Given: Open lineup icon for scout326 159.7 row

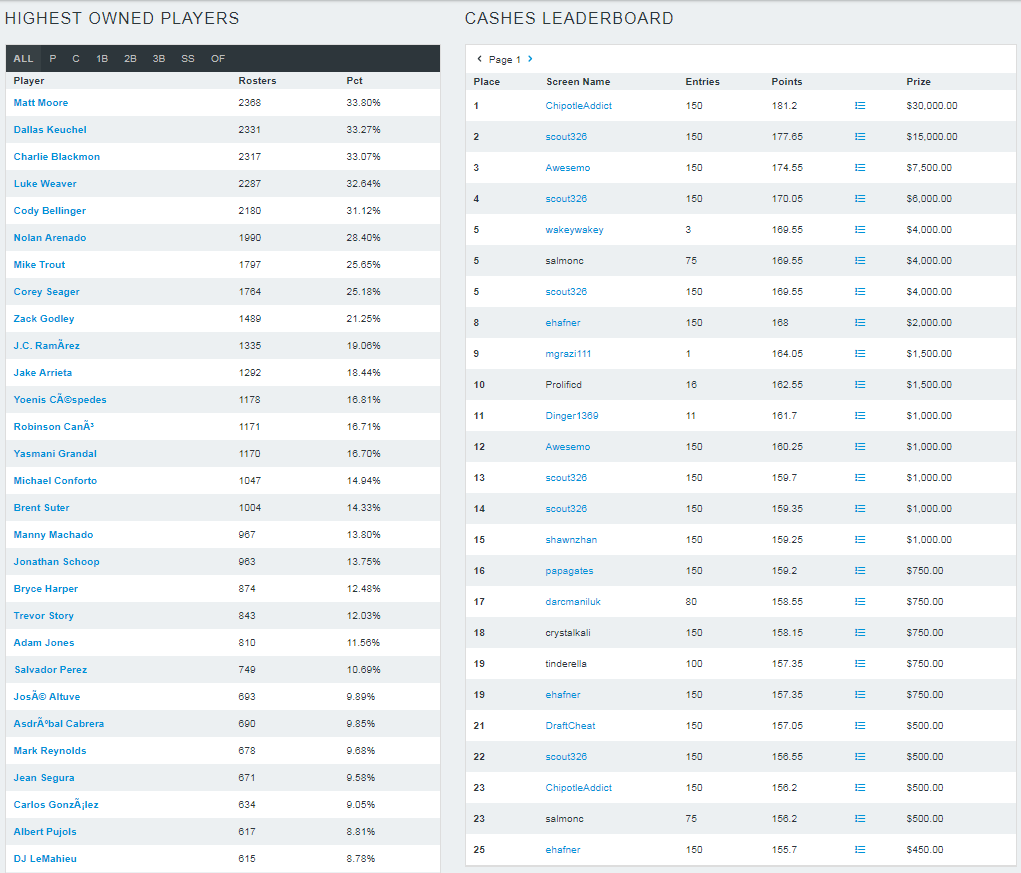Looking at the screenshot, I should pyautogui.click(x=860, y=478).
